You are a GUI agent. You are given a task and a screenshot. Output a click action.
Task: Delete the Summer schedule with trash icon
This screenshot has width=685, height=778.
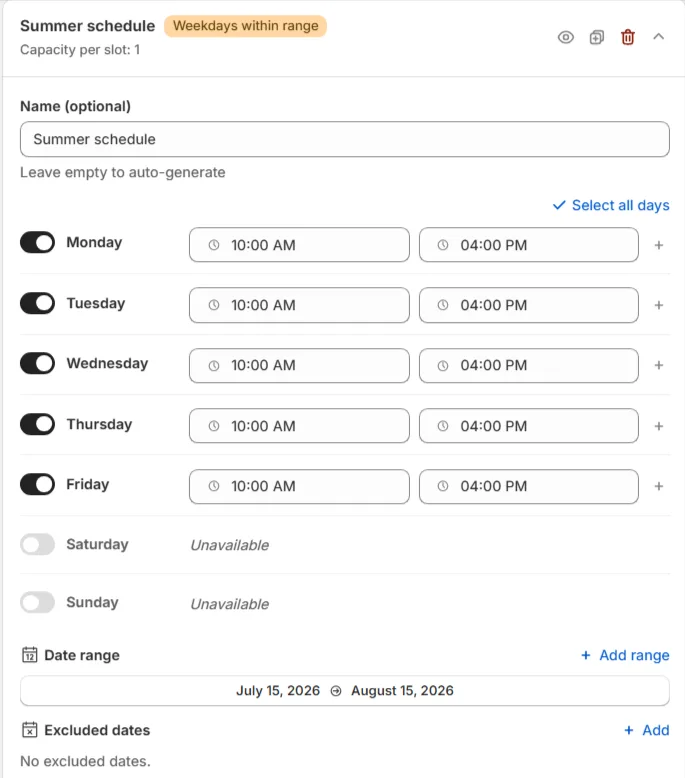(628, 37)
